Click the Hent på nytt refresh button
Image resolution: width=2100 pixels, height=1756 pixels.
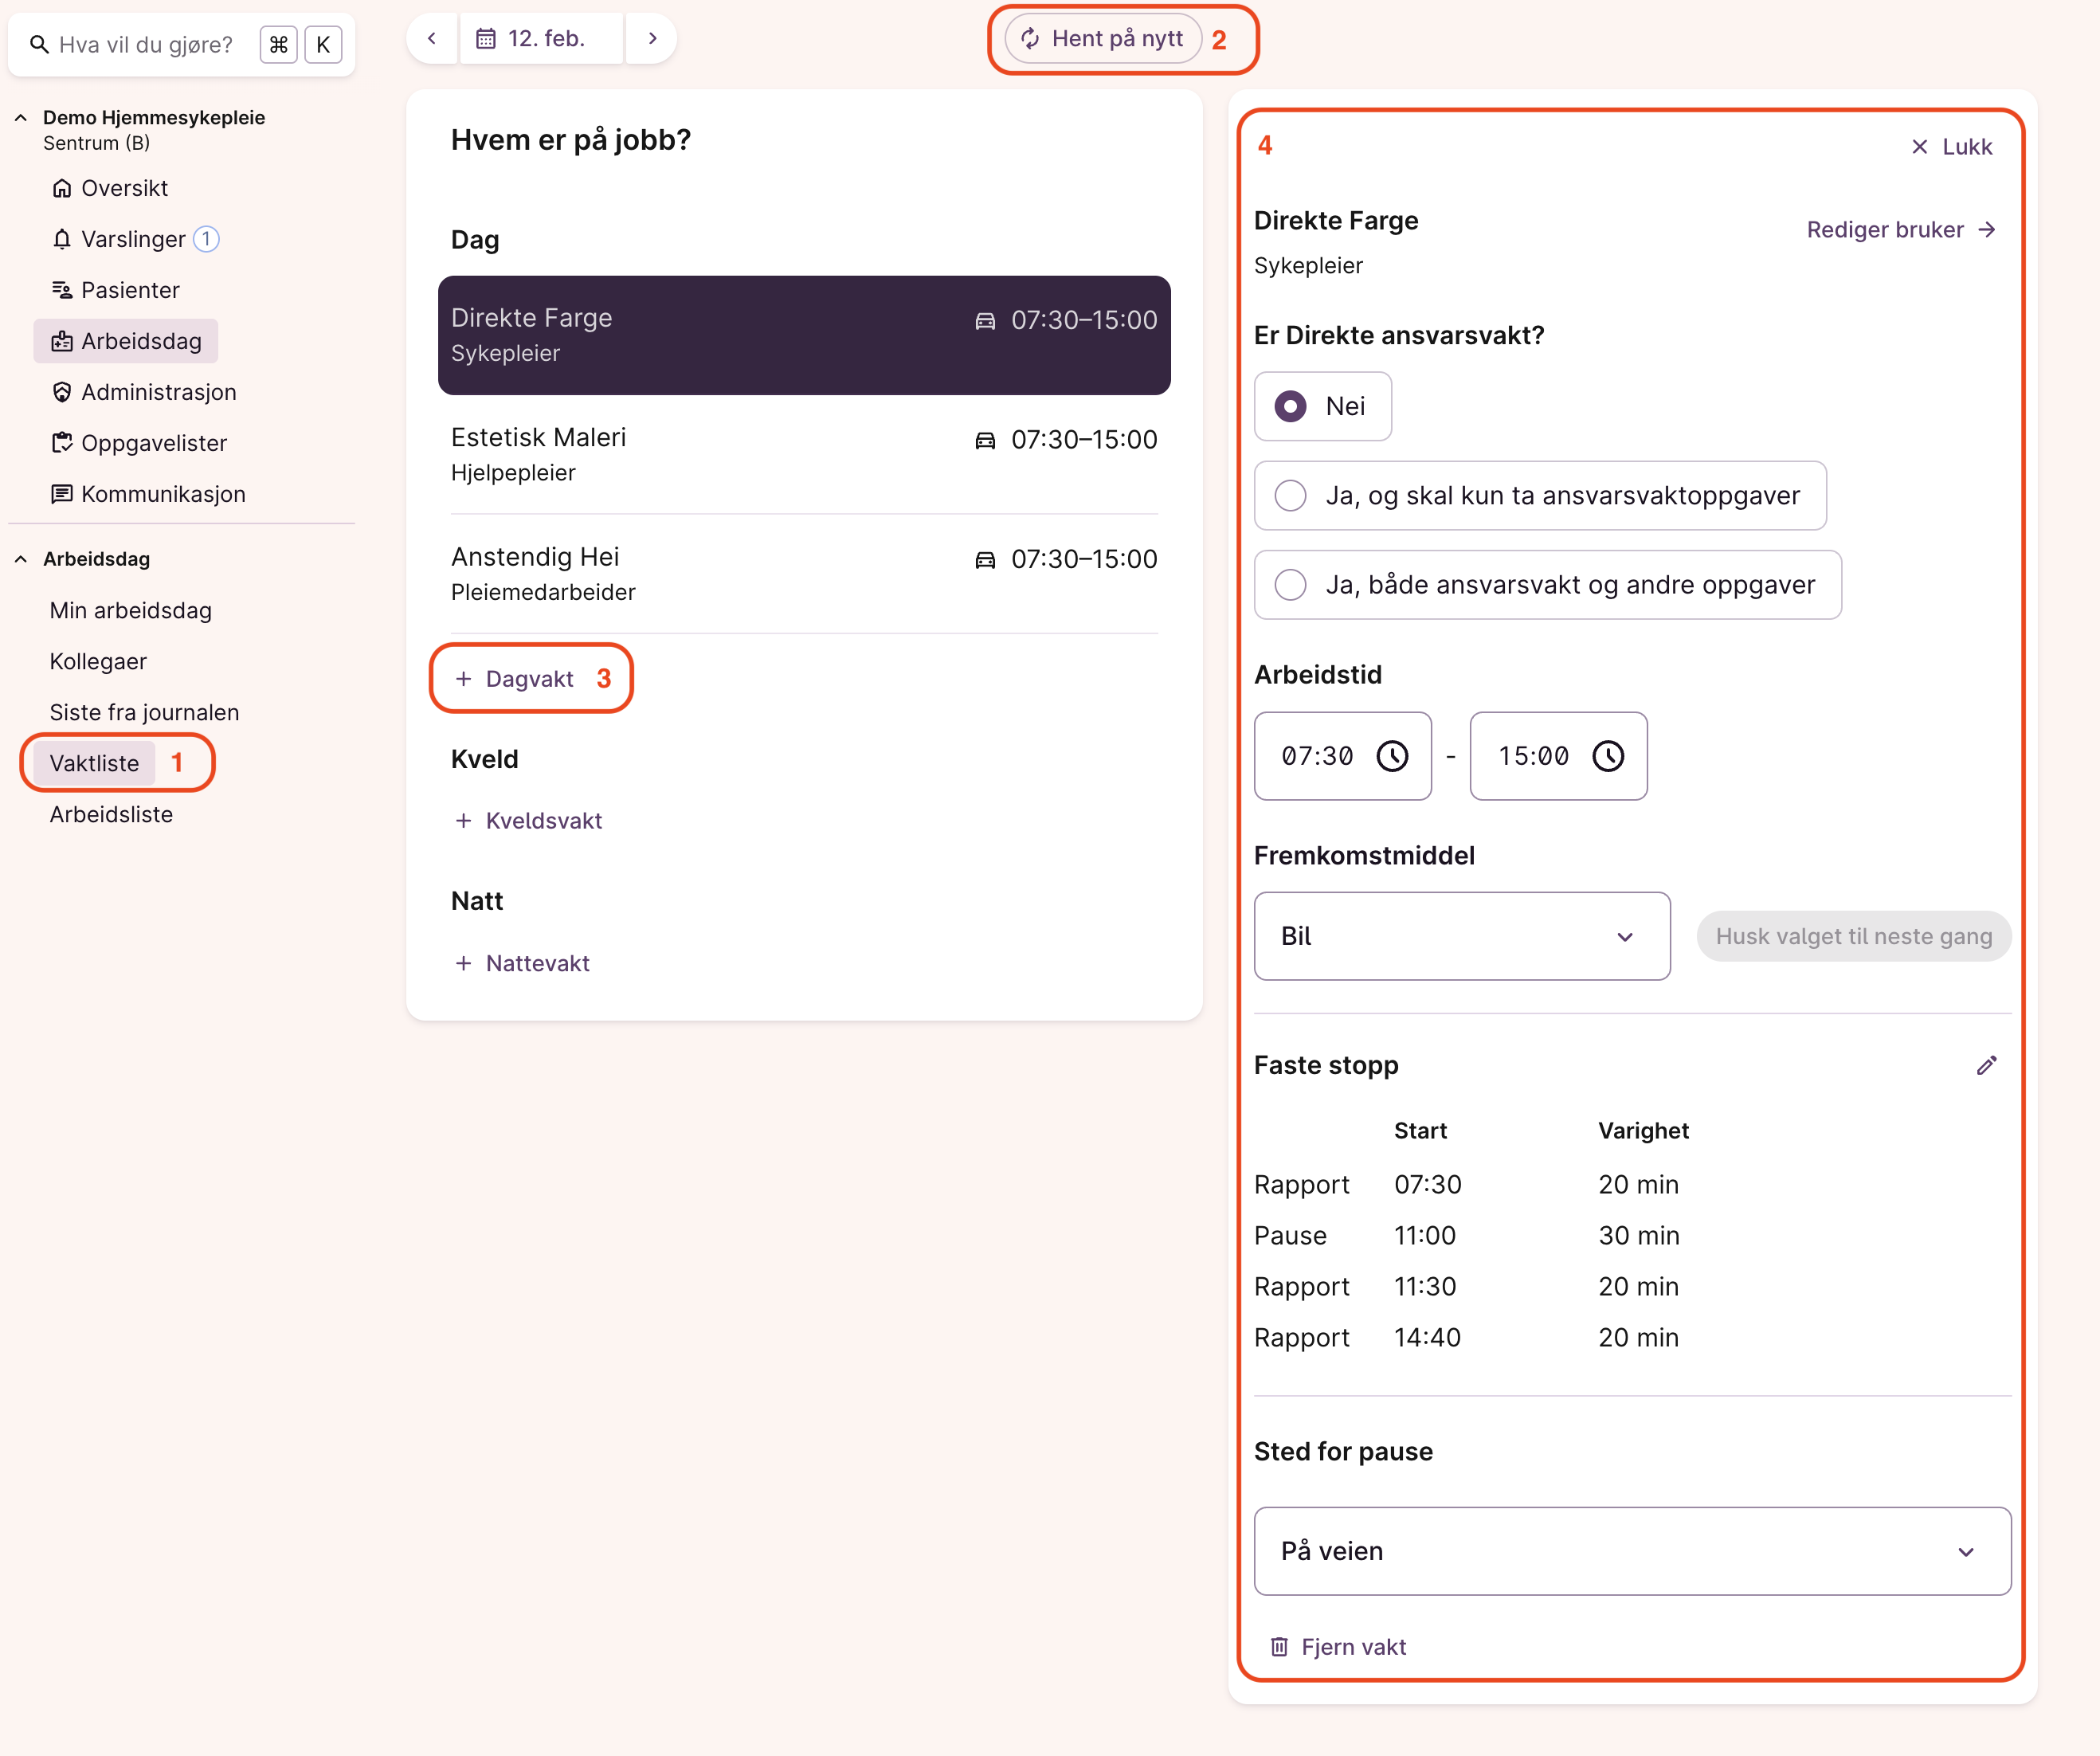[1103, 39]
